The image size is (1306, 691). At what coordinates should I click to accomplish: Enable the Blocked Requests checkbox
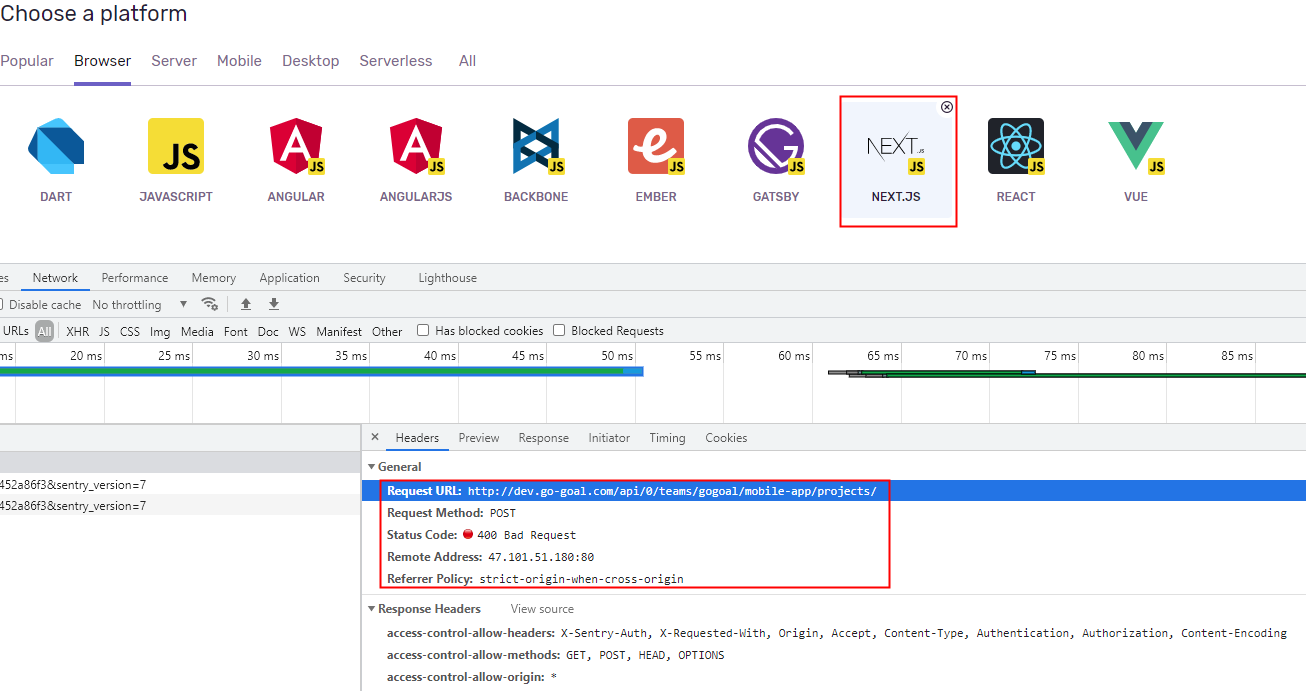(559, 330)
